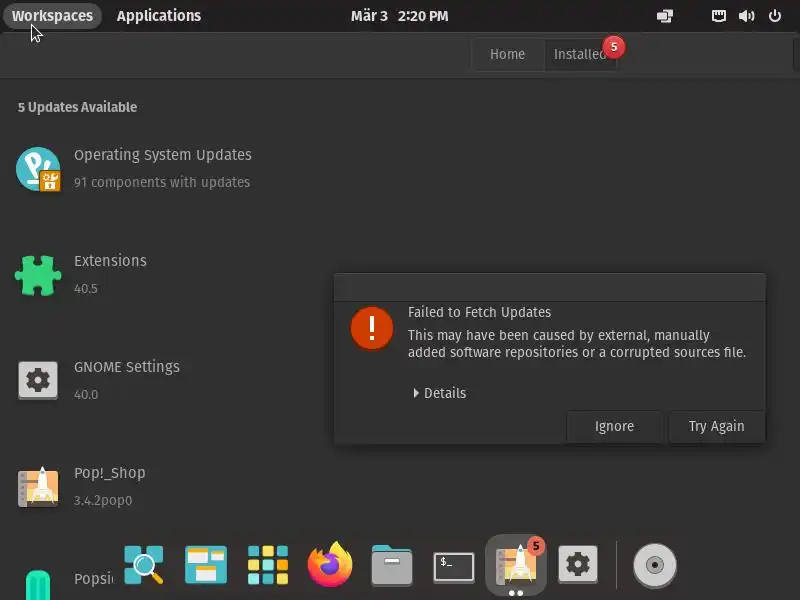Screen dimensions: 800x600
Task: Click the window tiling indicator icon
Action: (665, 16)
